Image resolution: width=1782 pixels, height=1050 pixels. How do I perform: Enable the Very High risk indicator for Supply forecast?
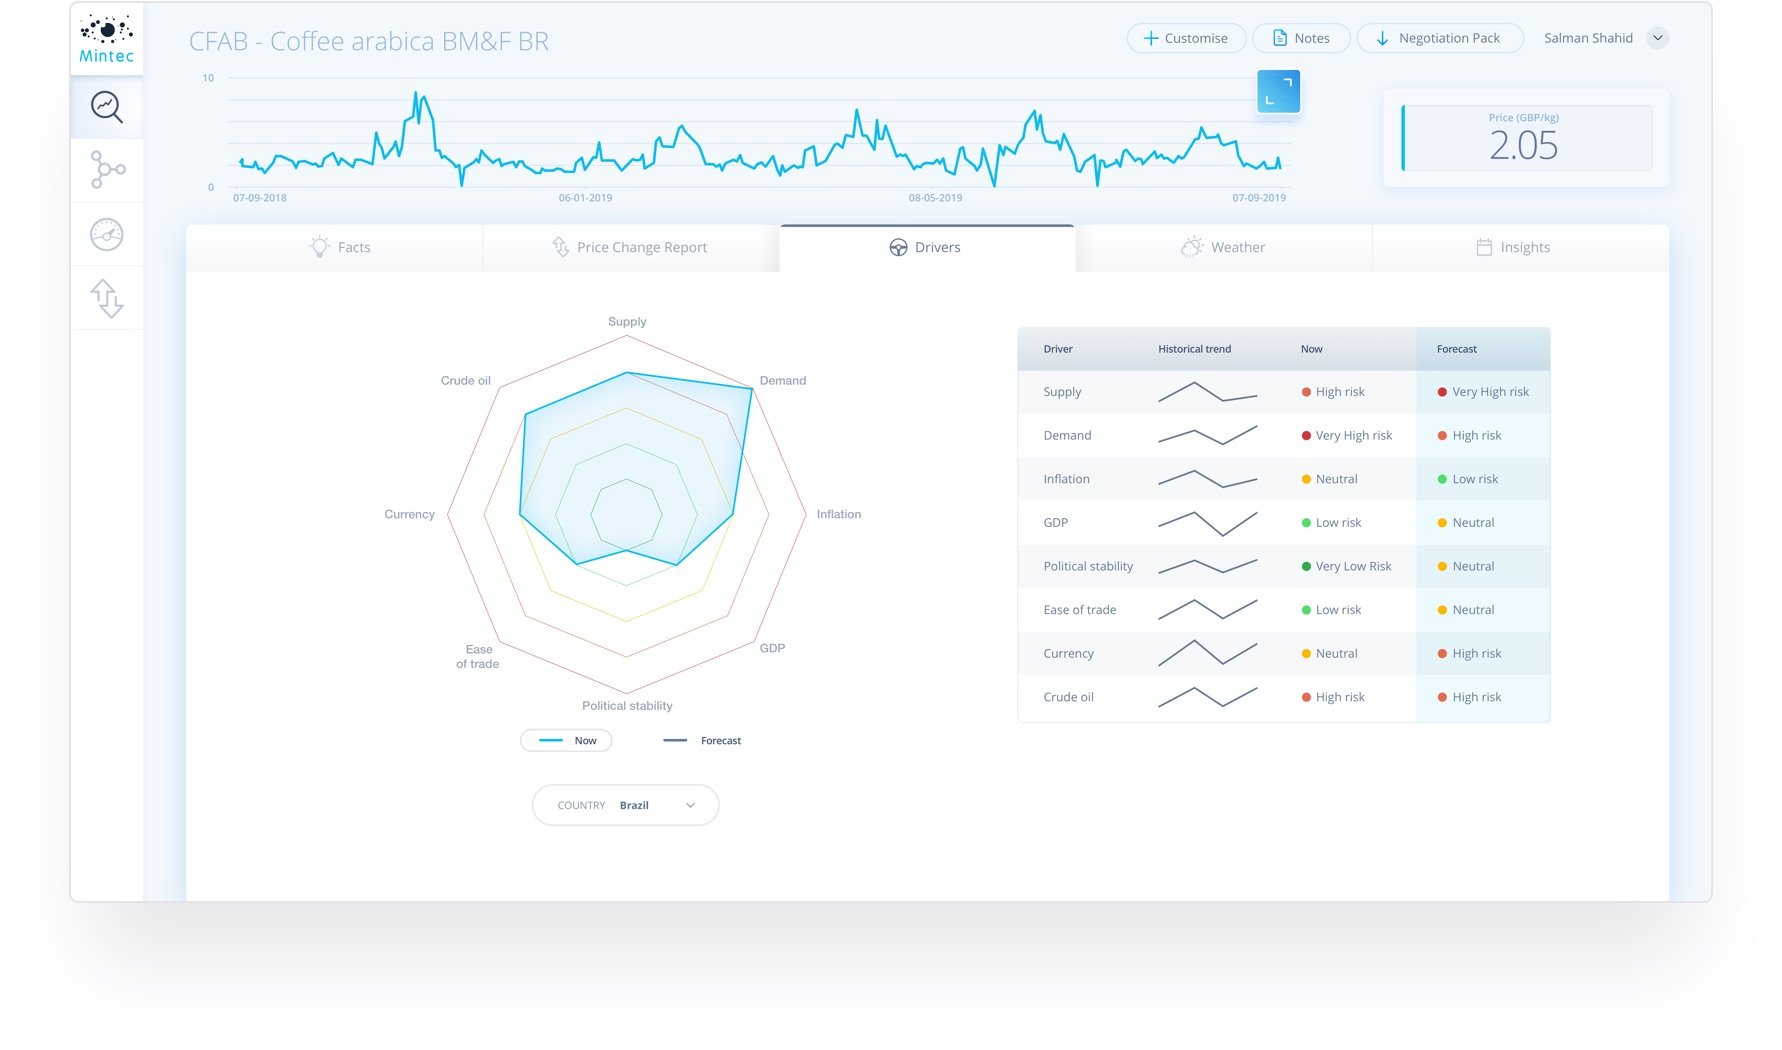pyautogui.click(x=1441, y=391)
